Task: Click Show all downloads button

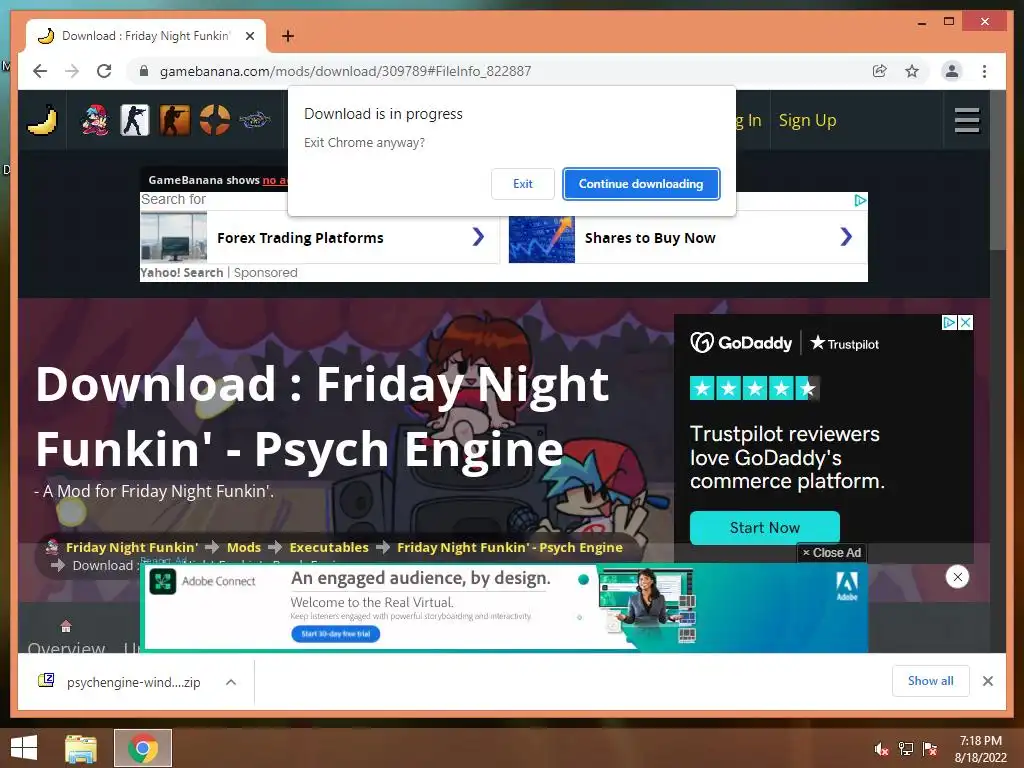Action: tap(931, 681)
